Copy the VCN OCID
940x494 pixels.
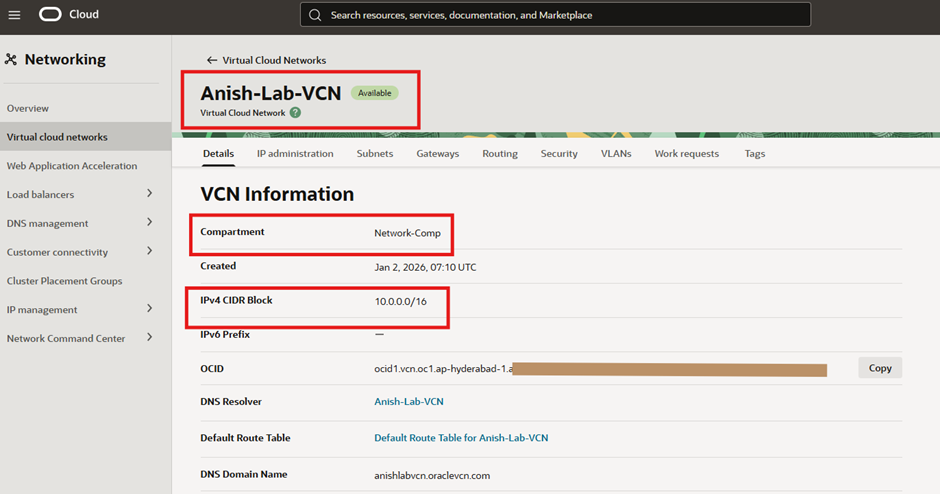(x=880, y=368)
